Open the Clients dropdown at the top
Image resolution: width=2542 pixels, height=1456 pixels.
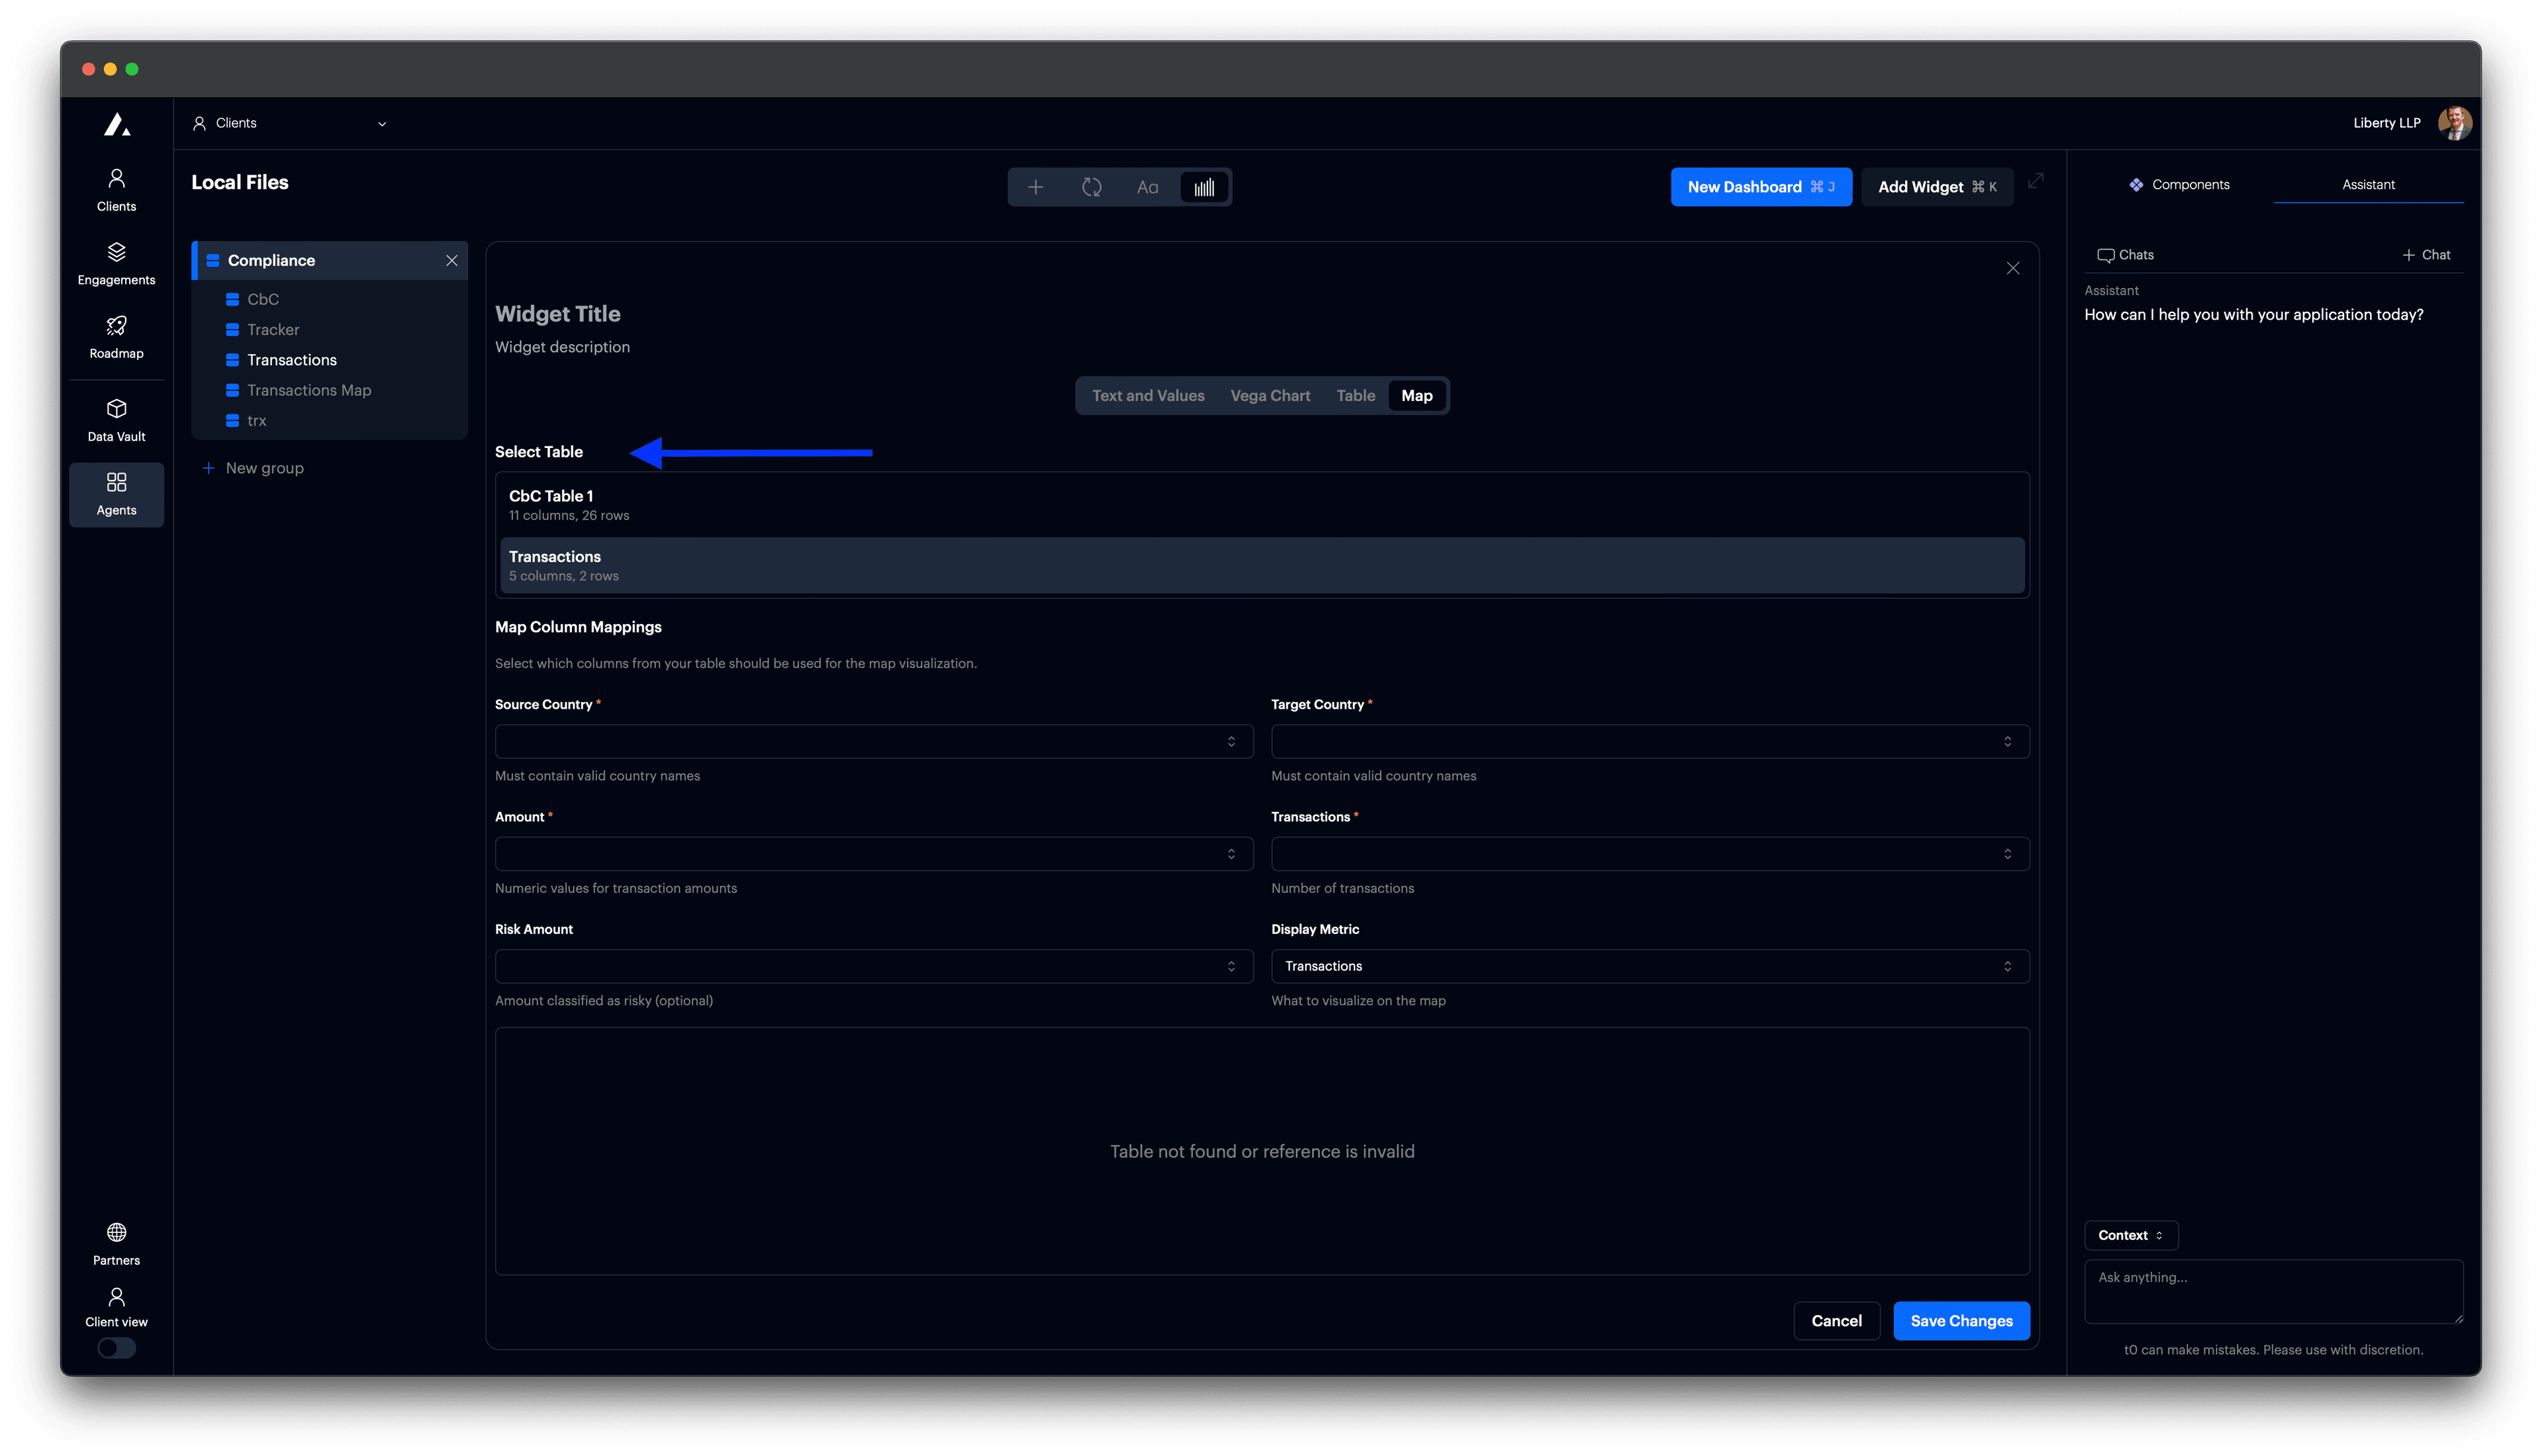[290, 122]
